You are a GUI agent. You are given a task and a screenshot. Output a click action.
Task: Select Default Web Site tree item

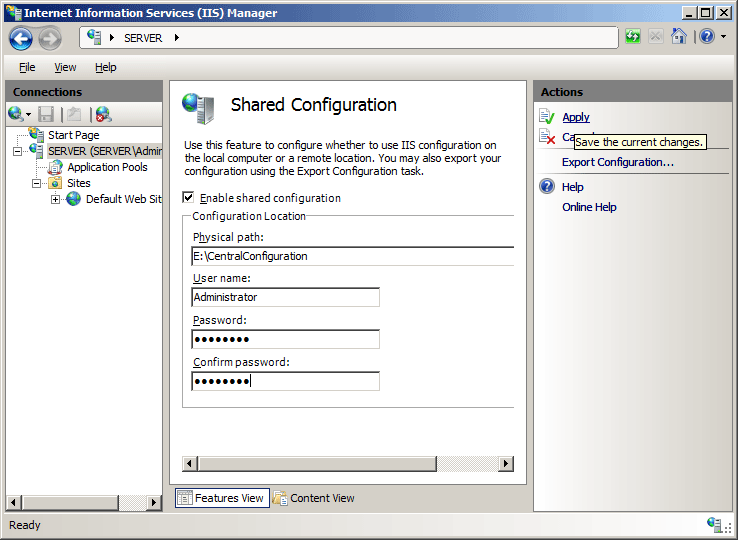tap(124, 199)
